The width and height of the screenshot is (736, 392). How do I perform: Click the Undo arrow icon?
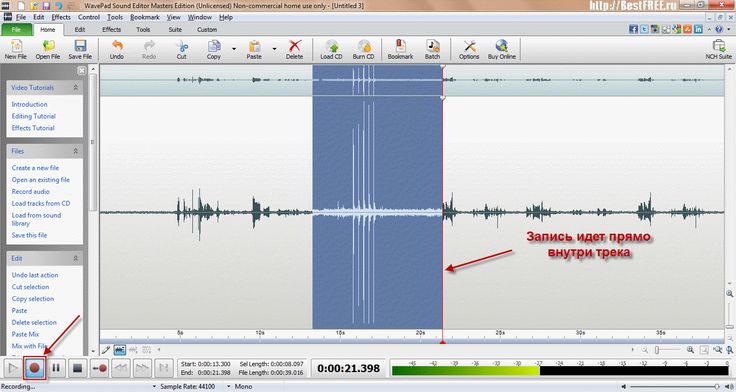pyautogui.click(x=117, y=49)
